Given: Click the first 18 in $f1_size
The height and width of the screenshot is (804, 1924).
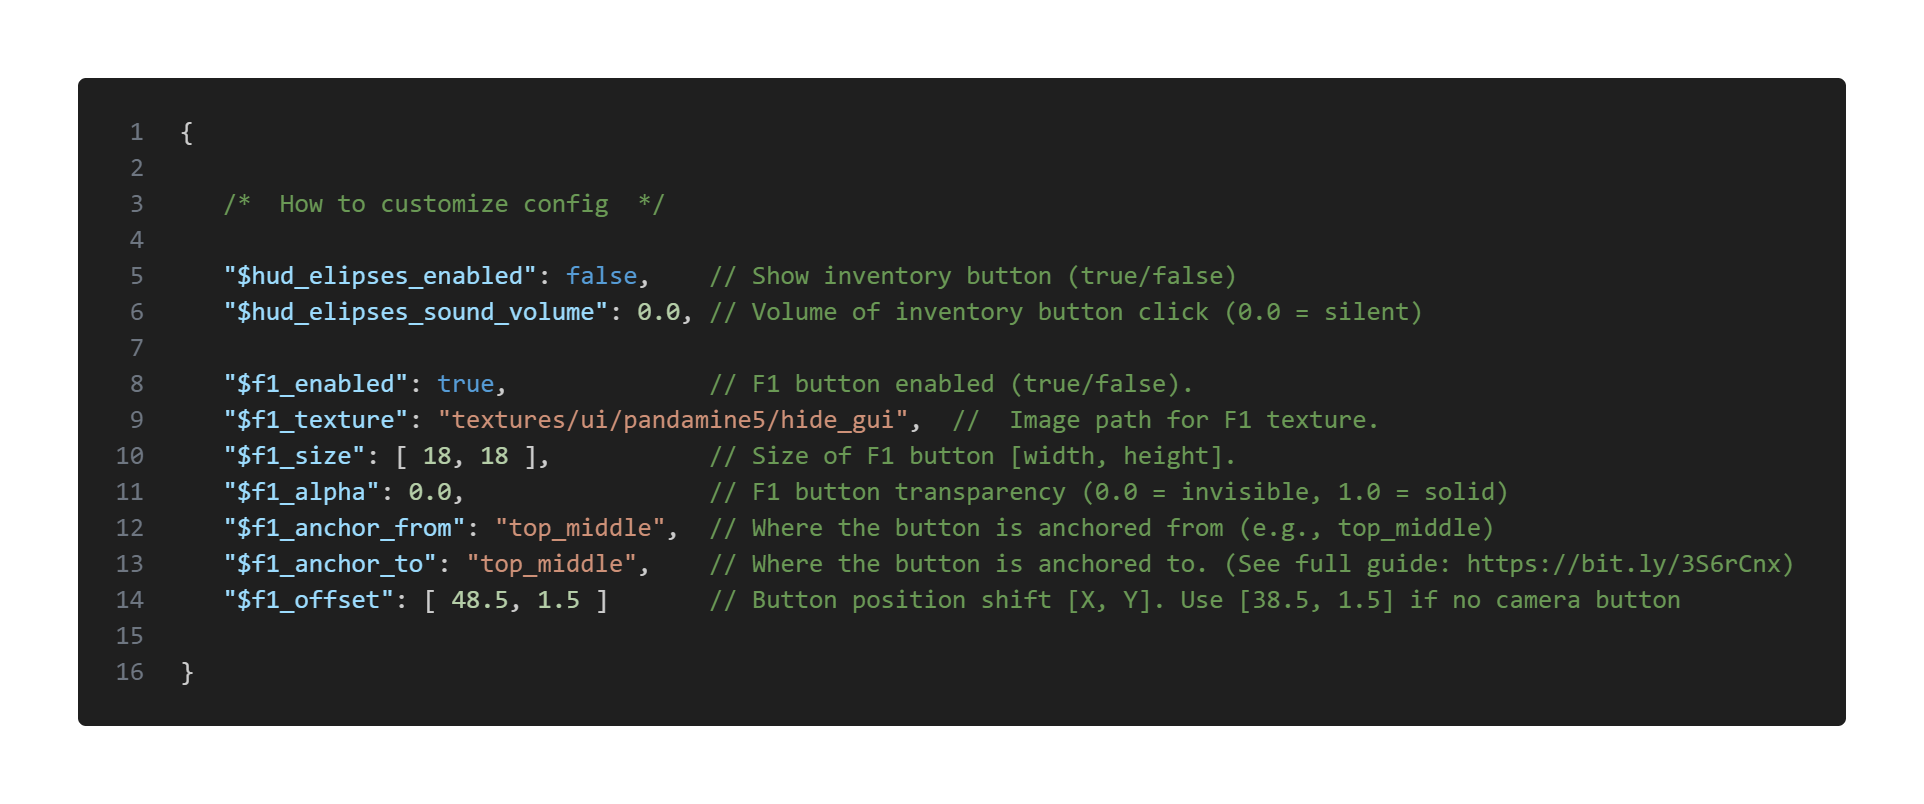Looking at the screenshot, I should [x=437, y=456].
